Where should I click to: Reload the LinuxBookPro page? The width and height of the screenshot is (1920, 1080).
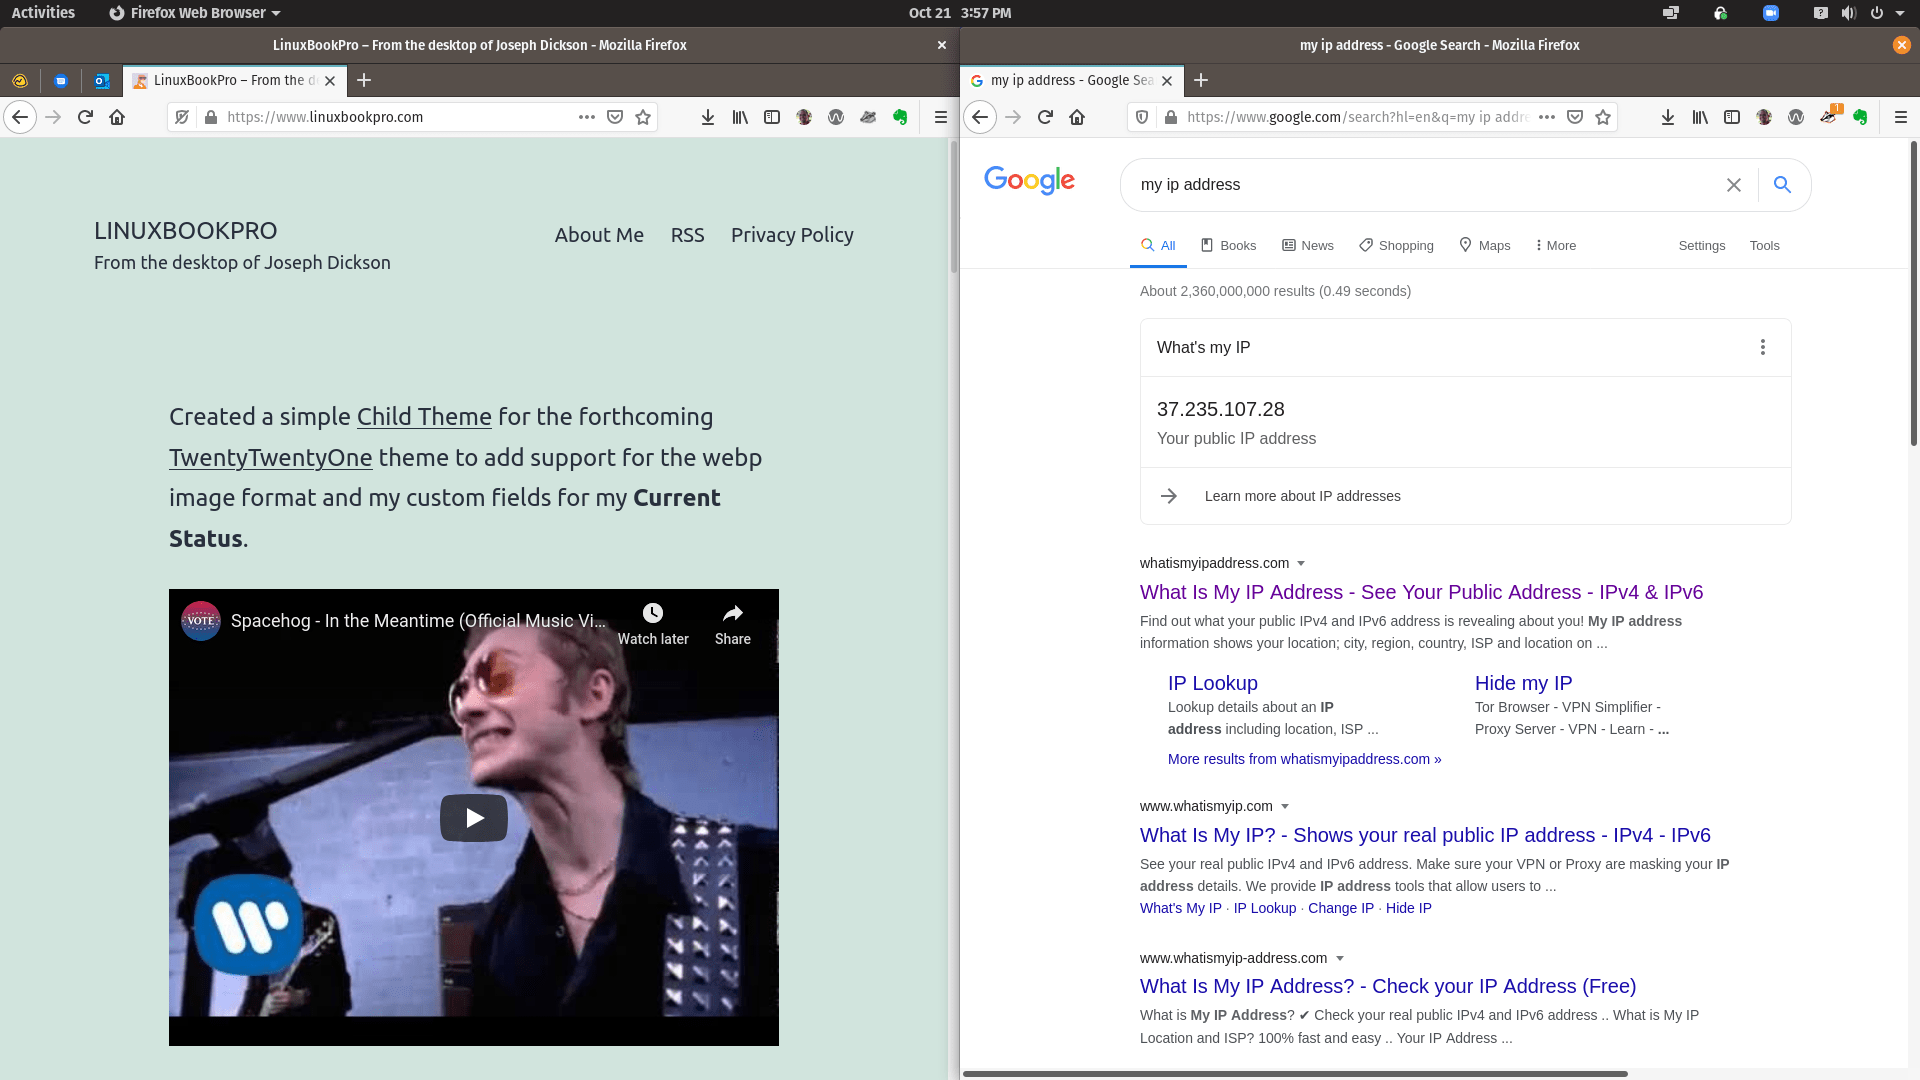85,117
